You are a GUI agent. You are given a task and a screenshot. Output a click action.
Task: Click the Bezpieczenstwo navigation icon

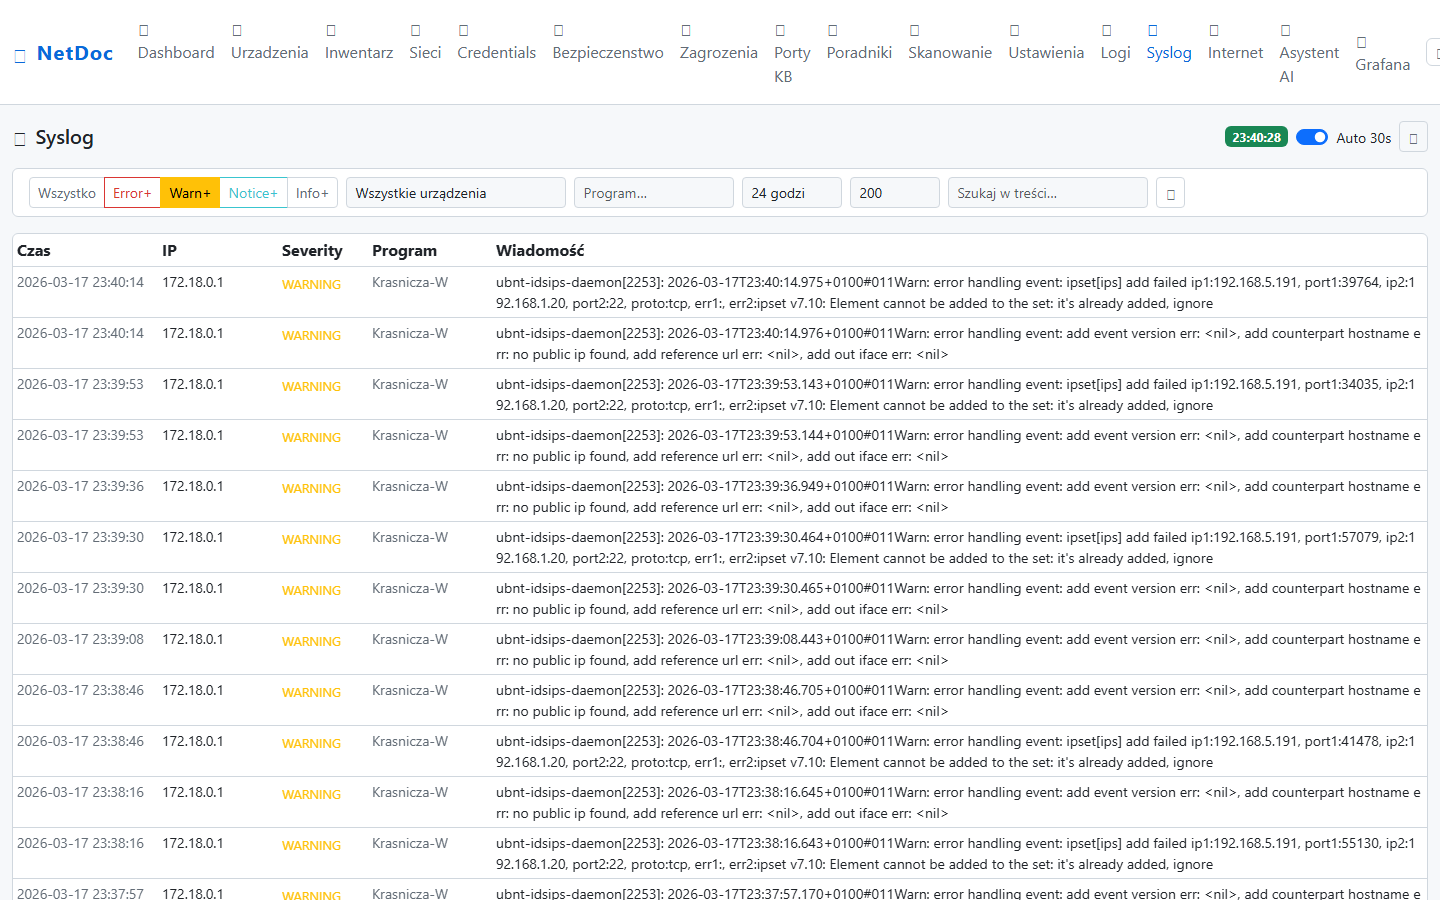tap(559, 31)
